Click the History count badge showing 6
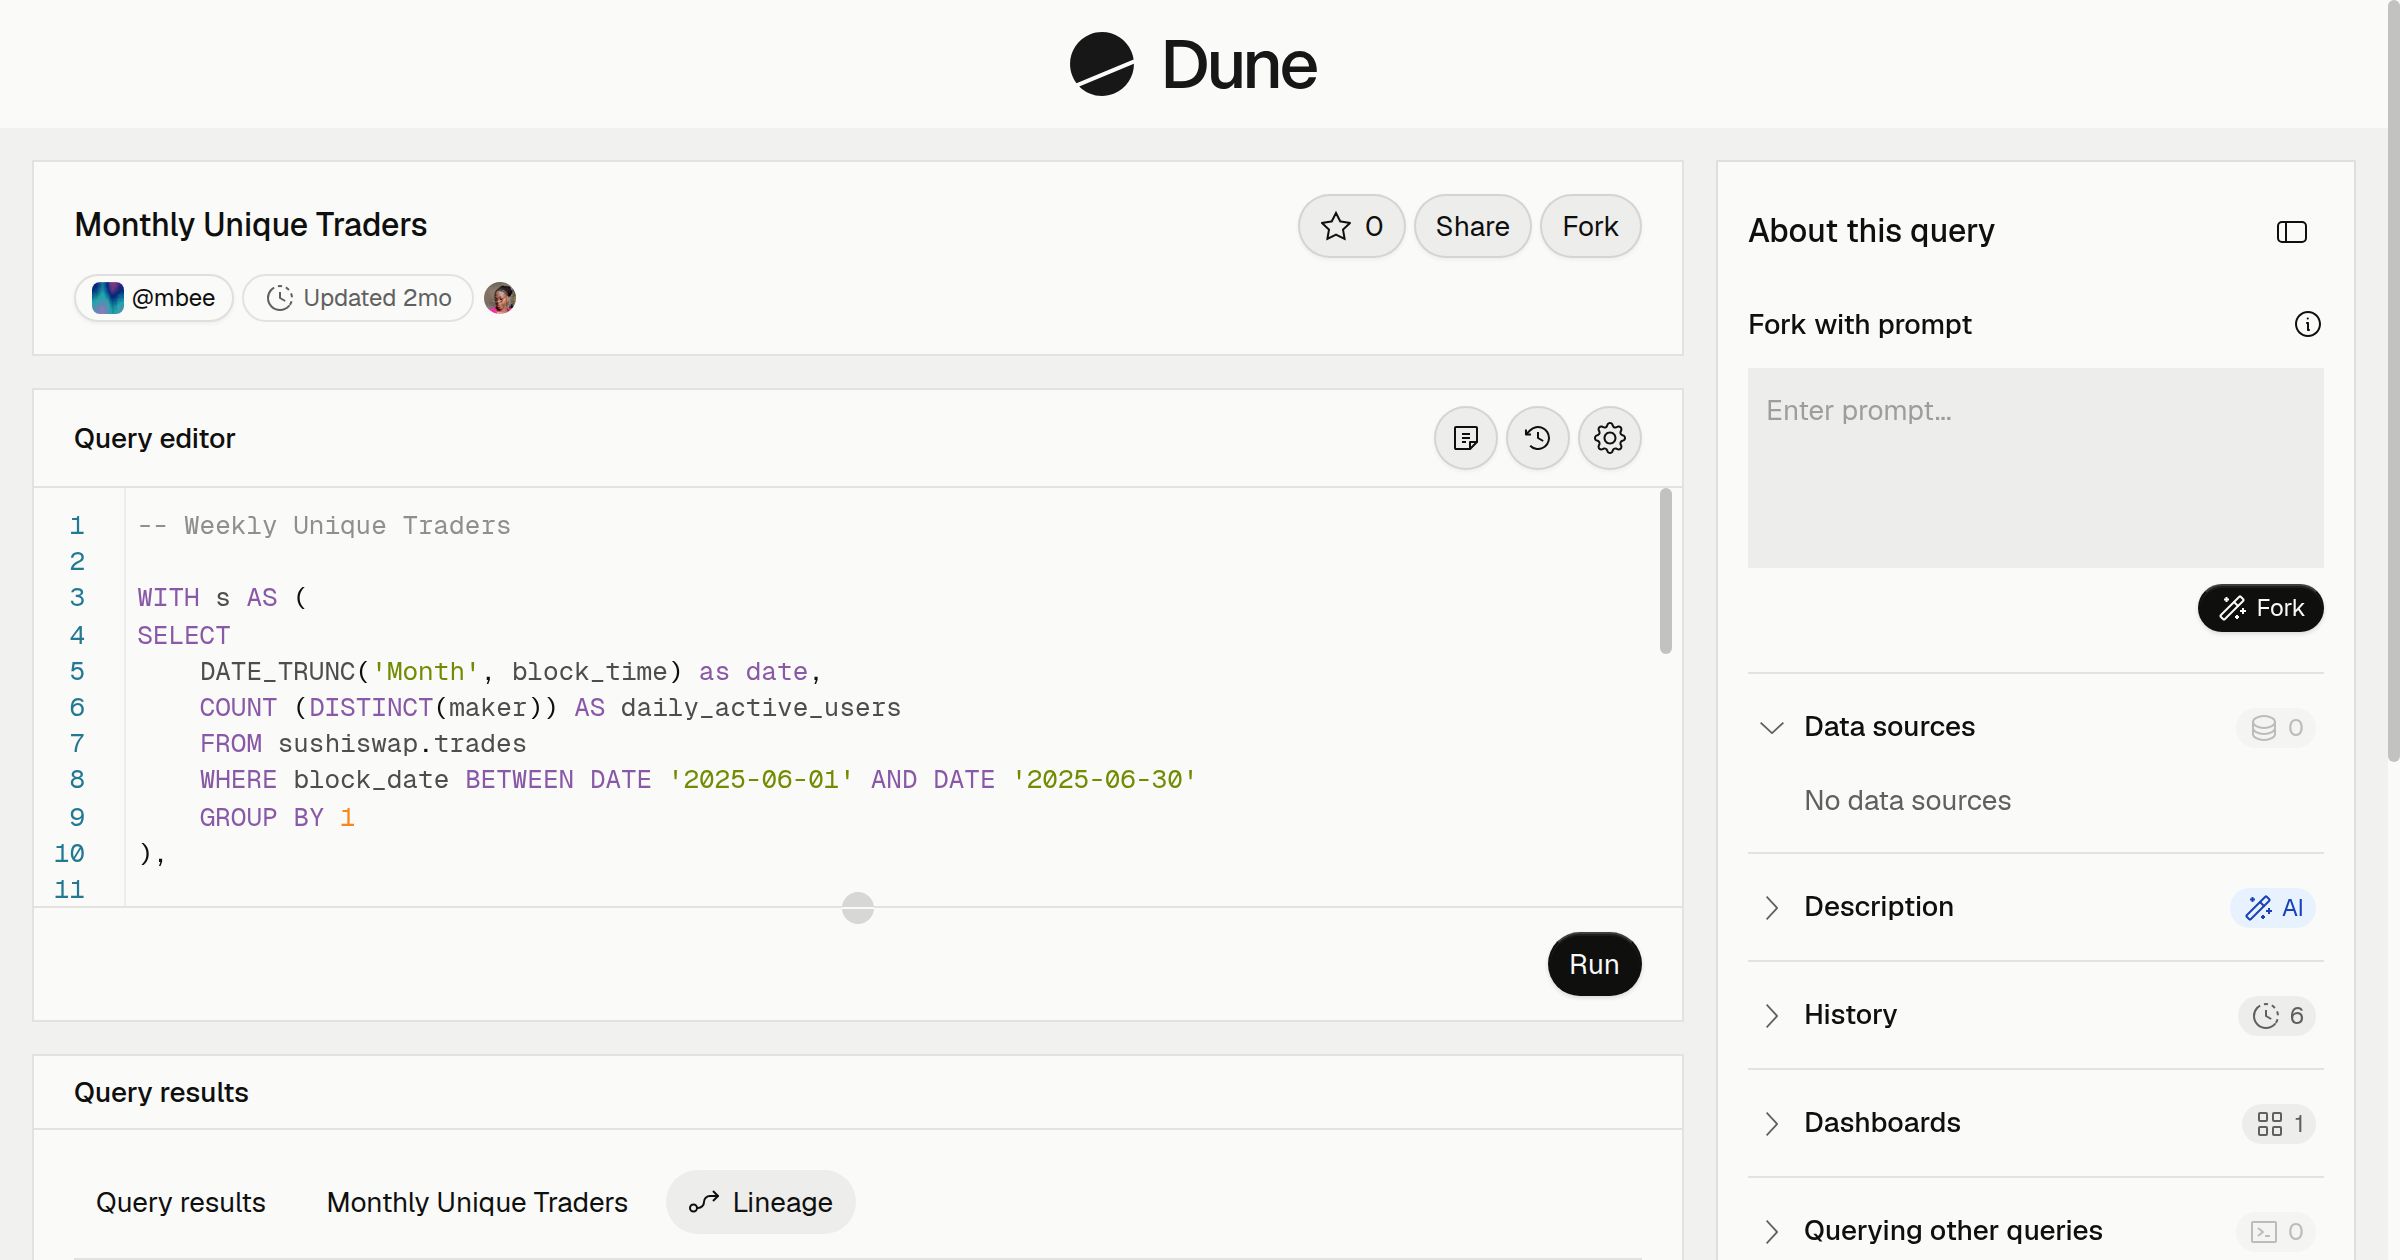 tap(2277, 1015)
